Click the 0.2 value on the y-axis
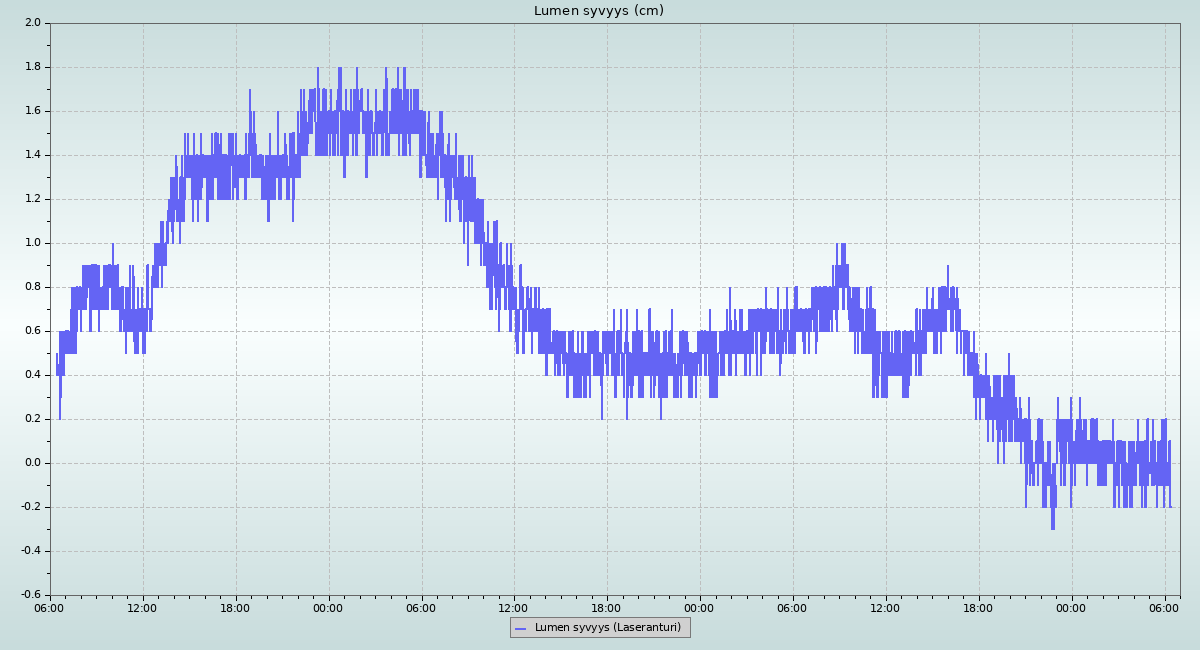Image resolution: width=1200 pixels, height=650 pixels. [x=32, y=419]
